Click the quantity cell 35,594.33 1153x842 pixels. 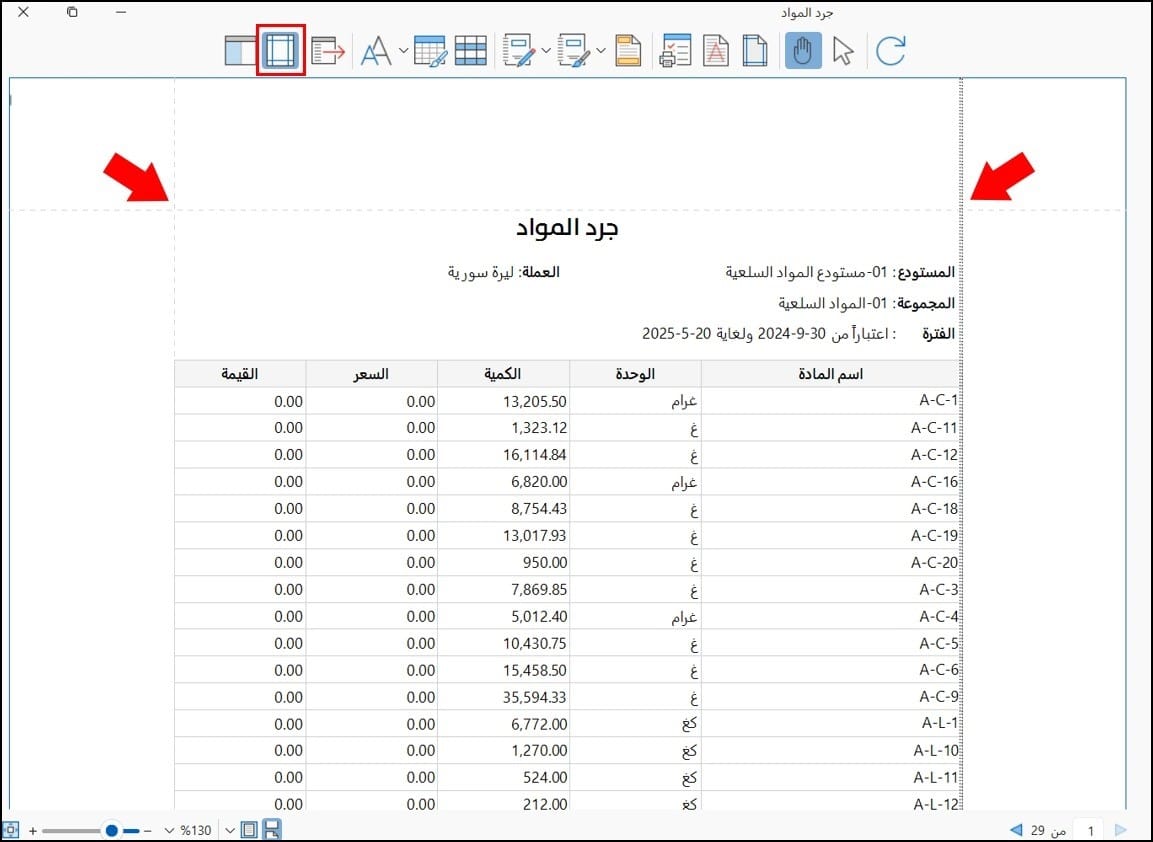pyautogui.click(x=503, y=697)
